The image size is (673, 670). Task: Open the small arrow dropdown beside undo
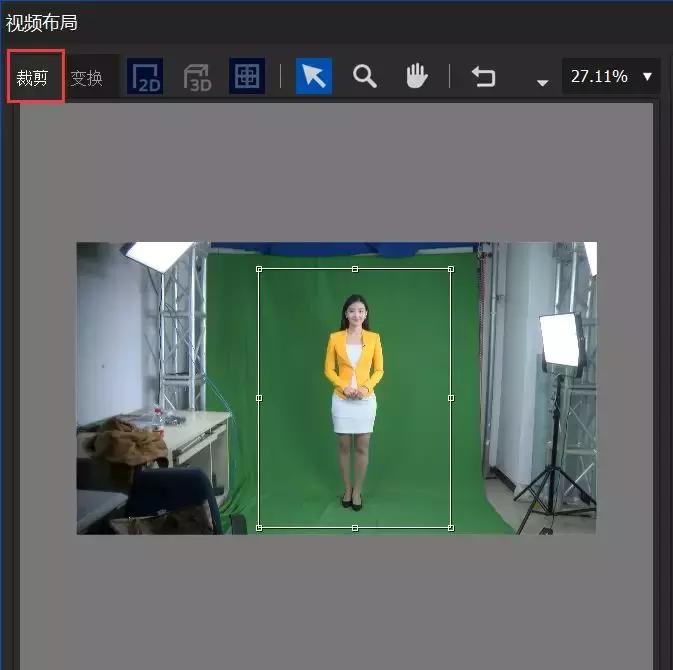543,82
